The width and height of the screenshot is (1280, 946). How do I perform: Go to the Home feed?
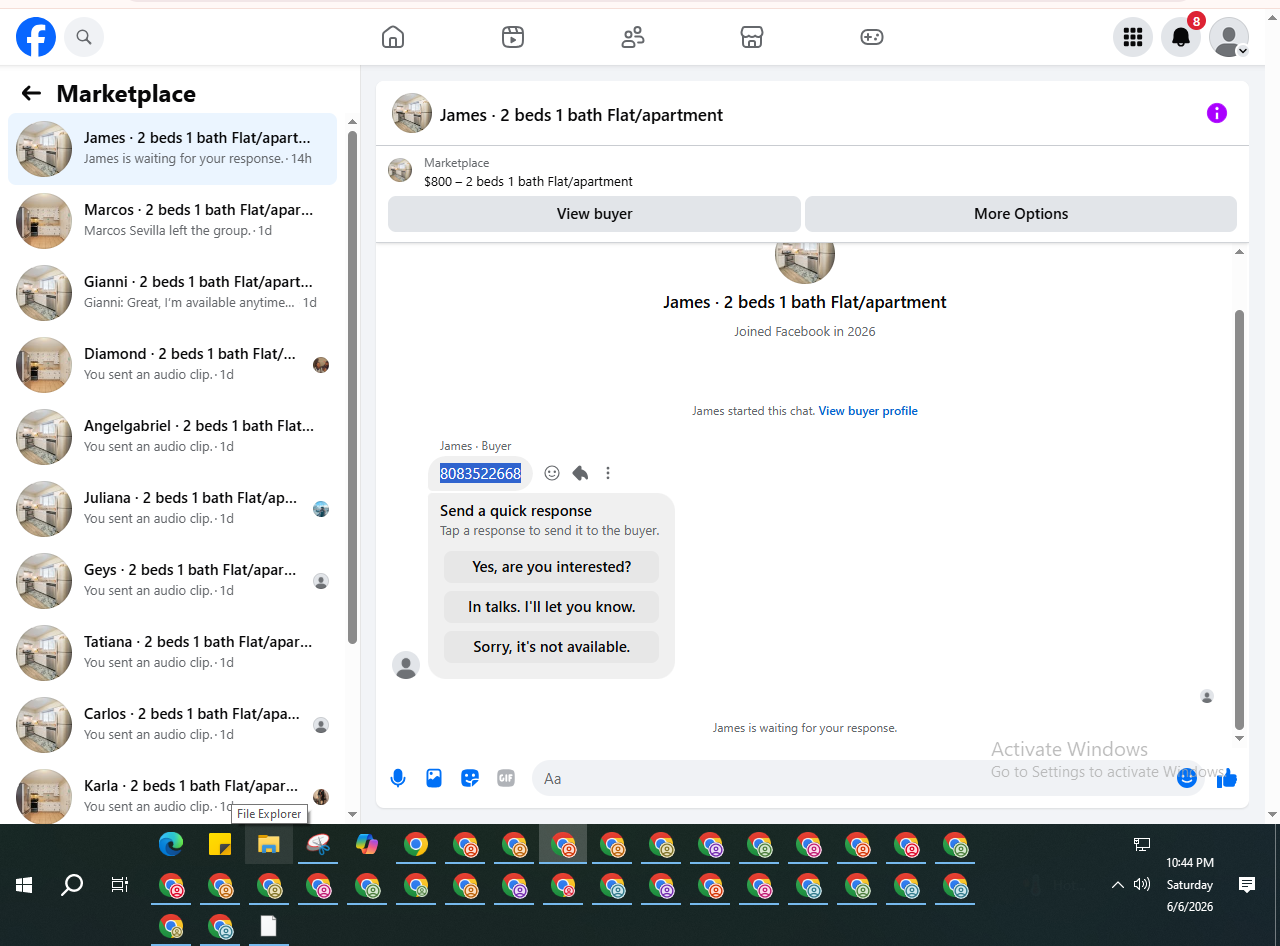click(393, 37)
